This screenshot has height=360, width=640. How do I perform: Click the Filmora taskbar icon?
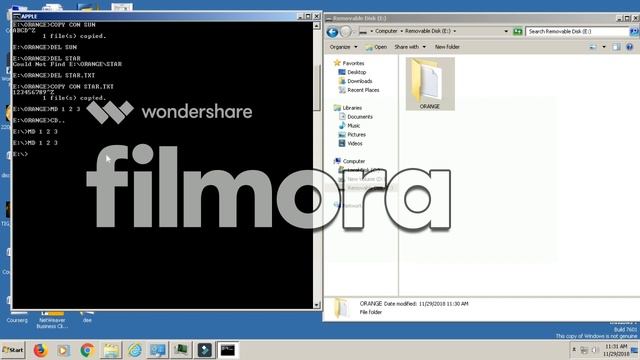[204, 350]
